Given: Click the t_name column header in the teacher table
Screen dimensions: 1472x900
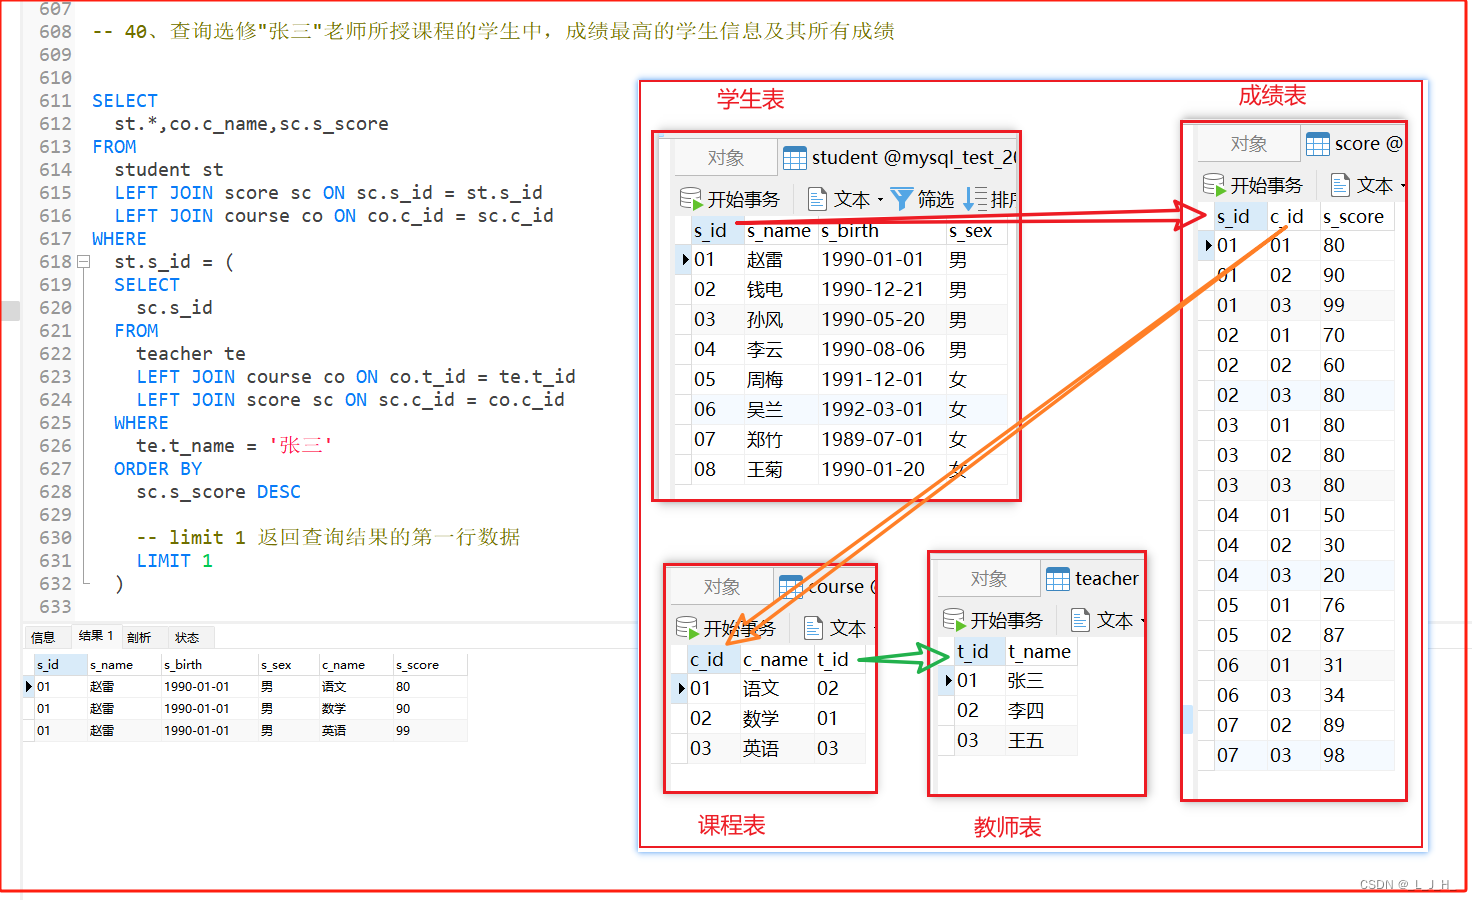Looking at the screenshot, I should coord(1039,652).
